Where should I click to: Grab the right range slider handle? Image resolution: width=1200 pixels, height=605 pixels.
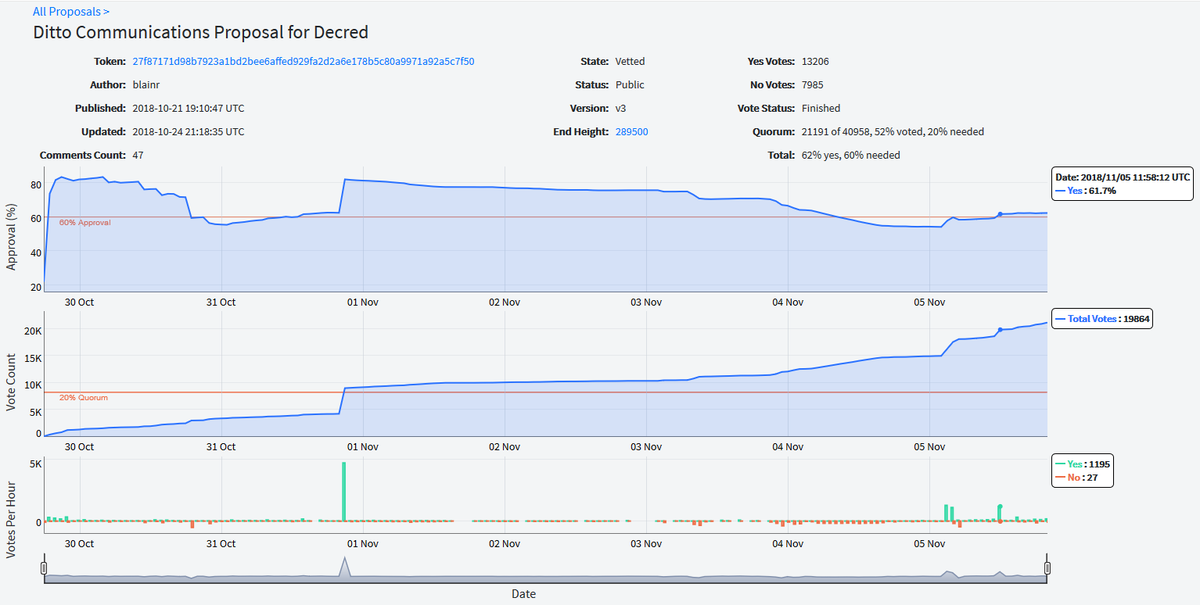click(1048, 568)
